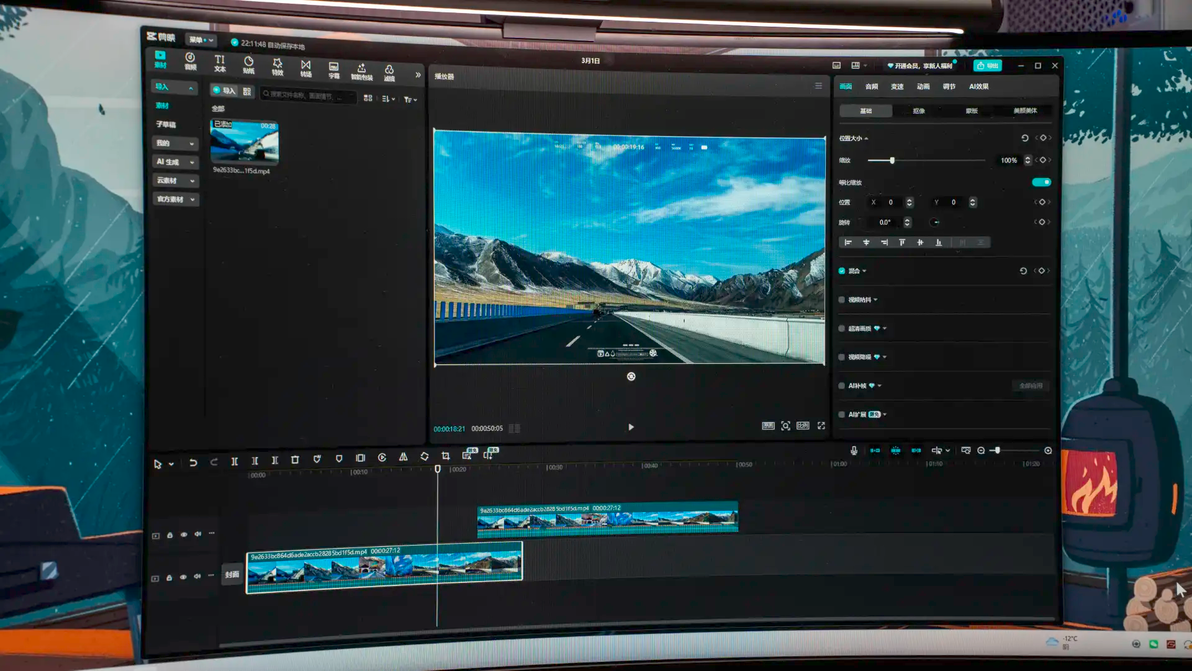Click the split clip tool
Screen dimensions: 1192x671
click(235, 461)
